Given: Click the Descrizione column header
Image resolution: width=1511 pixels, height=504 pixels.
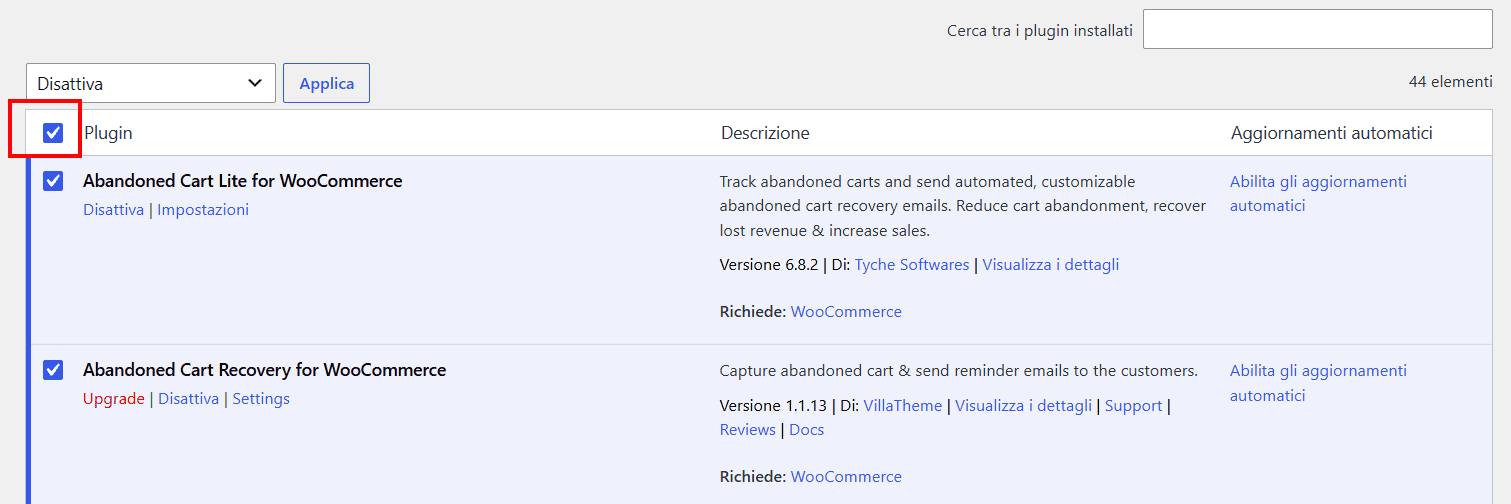Looking at the screenshot, I should (x=765, y=133).
